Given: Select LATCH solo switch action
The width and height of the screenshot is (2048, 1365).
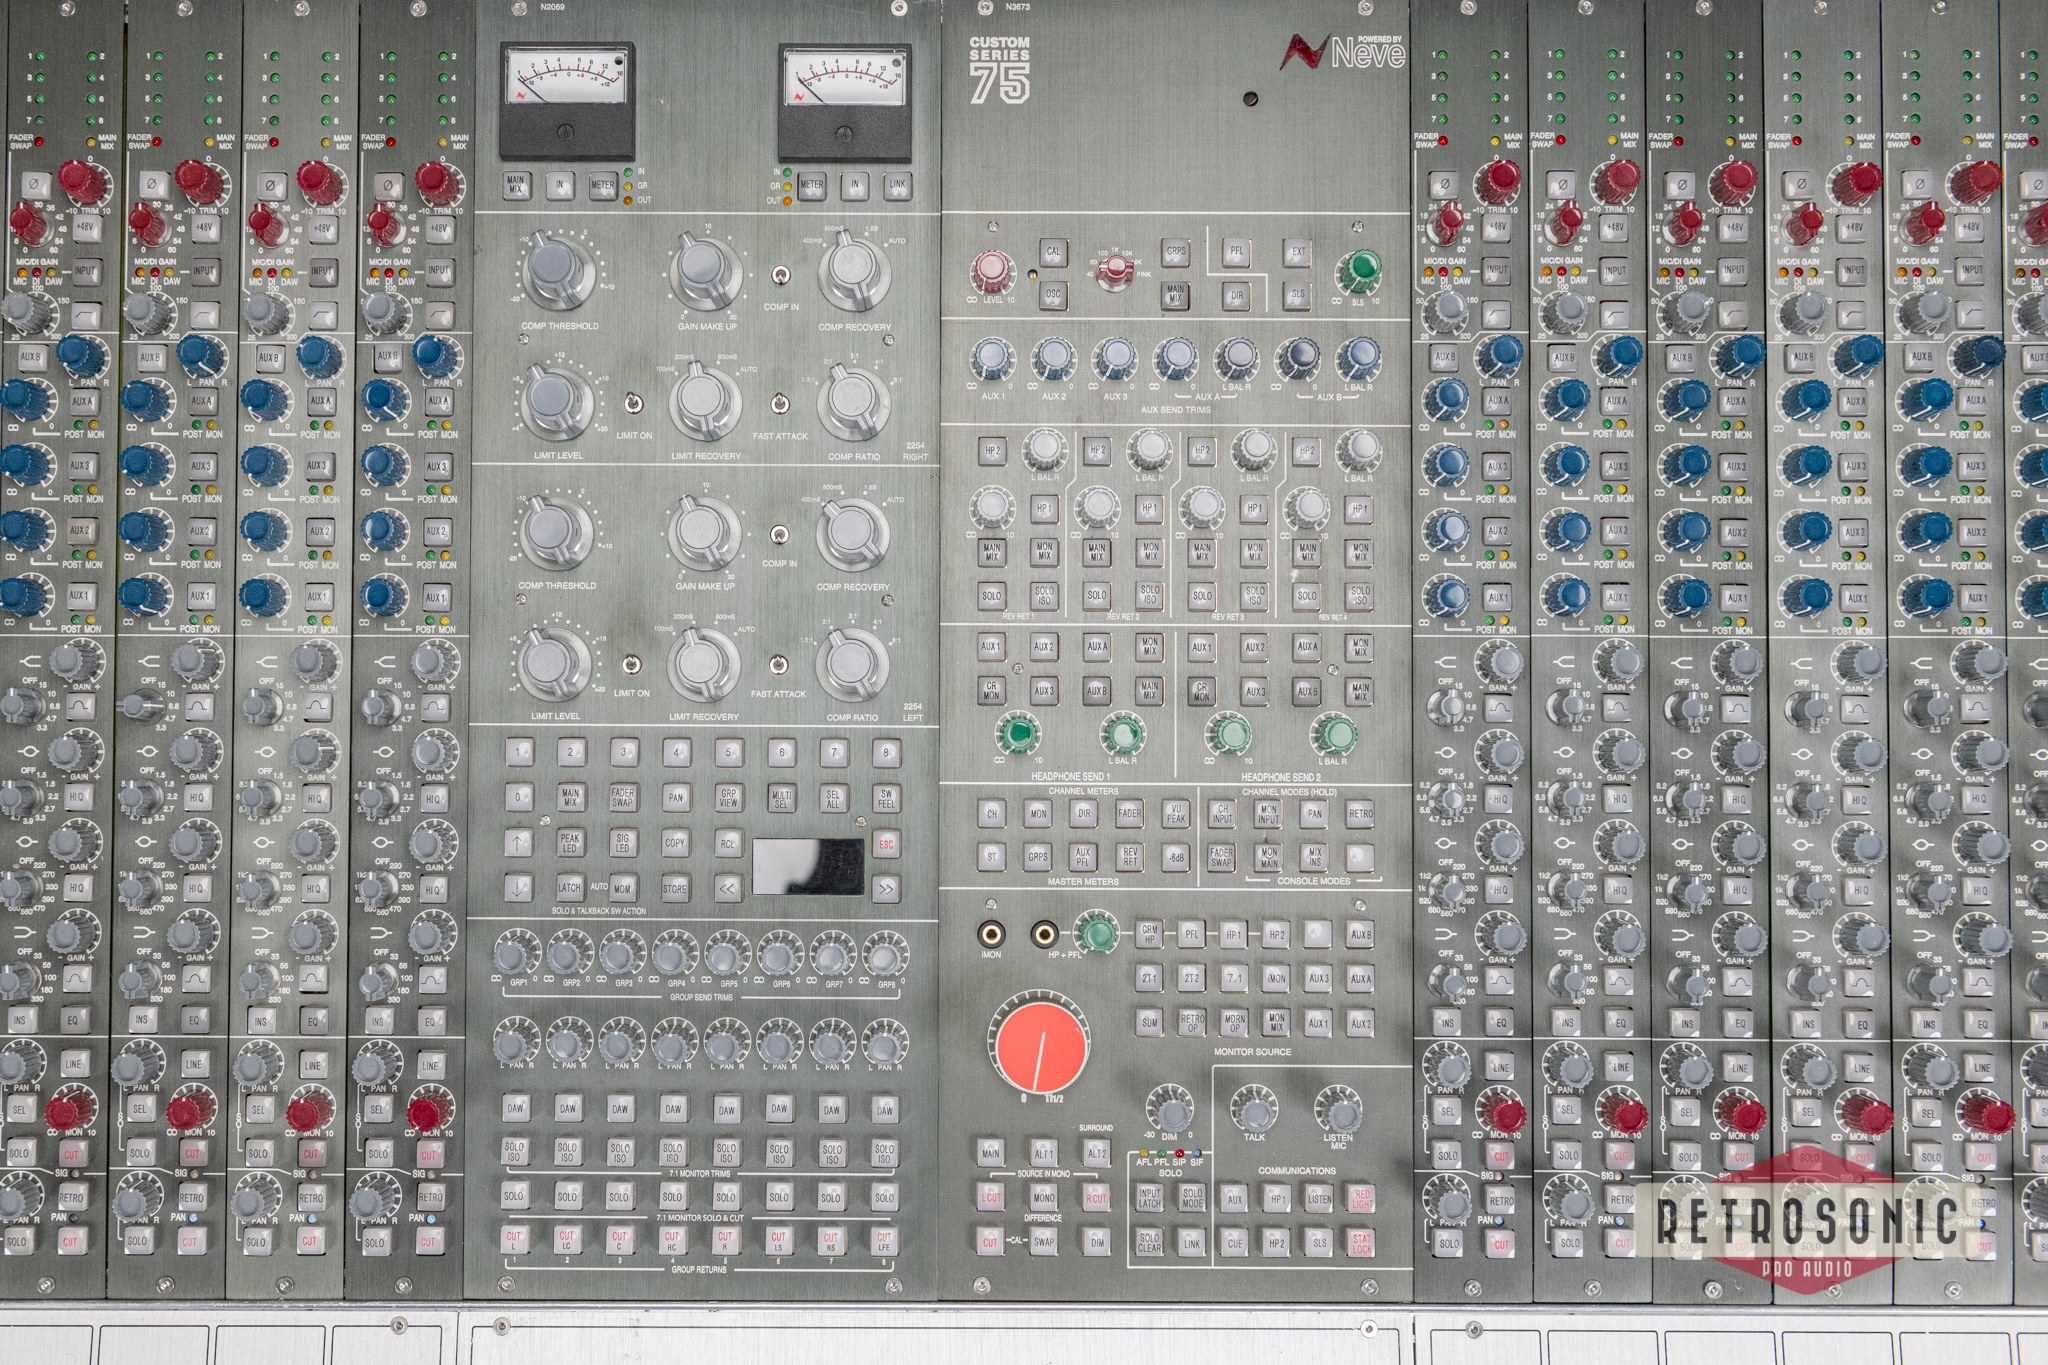Looking at the screenshot, I should tap(570, 887).
